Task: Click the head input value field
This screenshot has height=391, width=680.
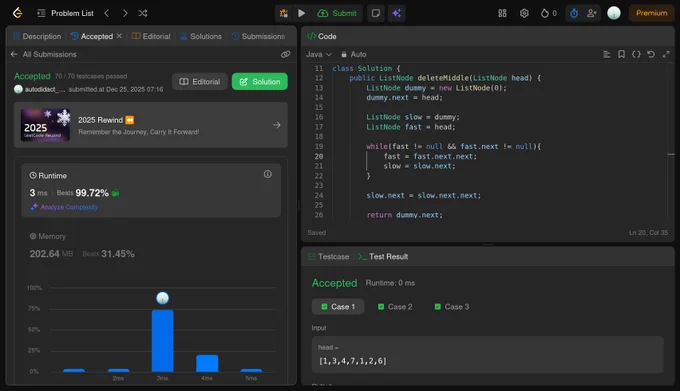Action: pos(487,355)
